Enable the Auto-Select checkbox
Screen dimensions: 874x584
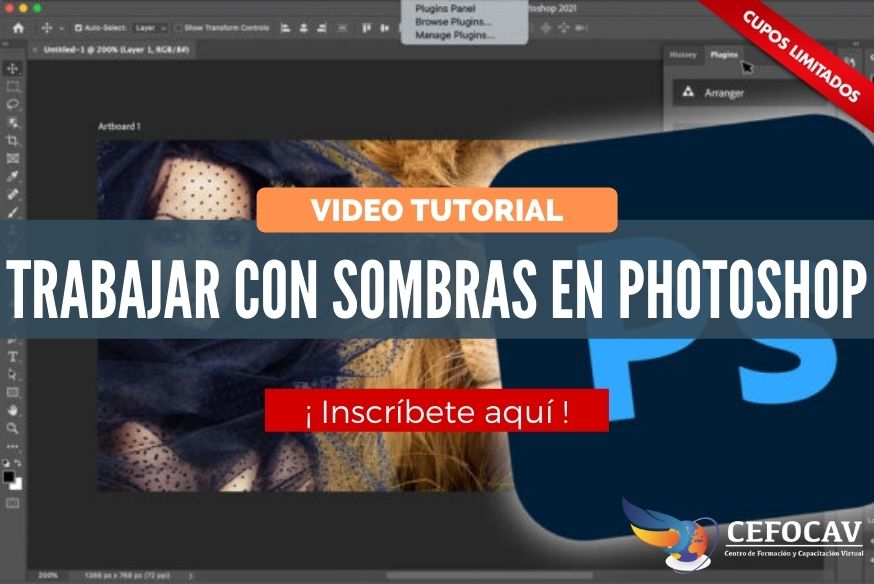(79, 28)
